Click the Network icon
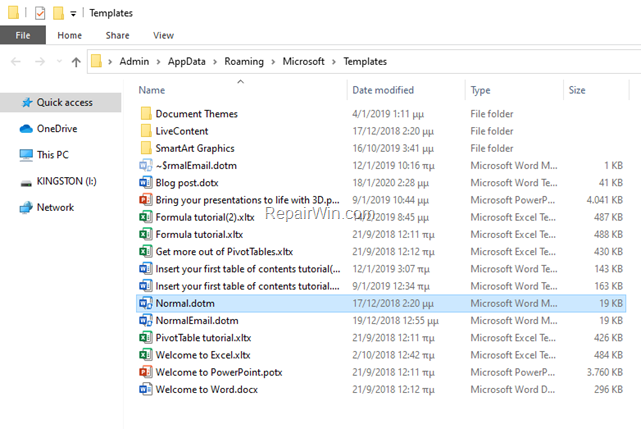This screenshot has height=429, width=641. pyautogui.click(x=26, y=207)
